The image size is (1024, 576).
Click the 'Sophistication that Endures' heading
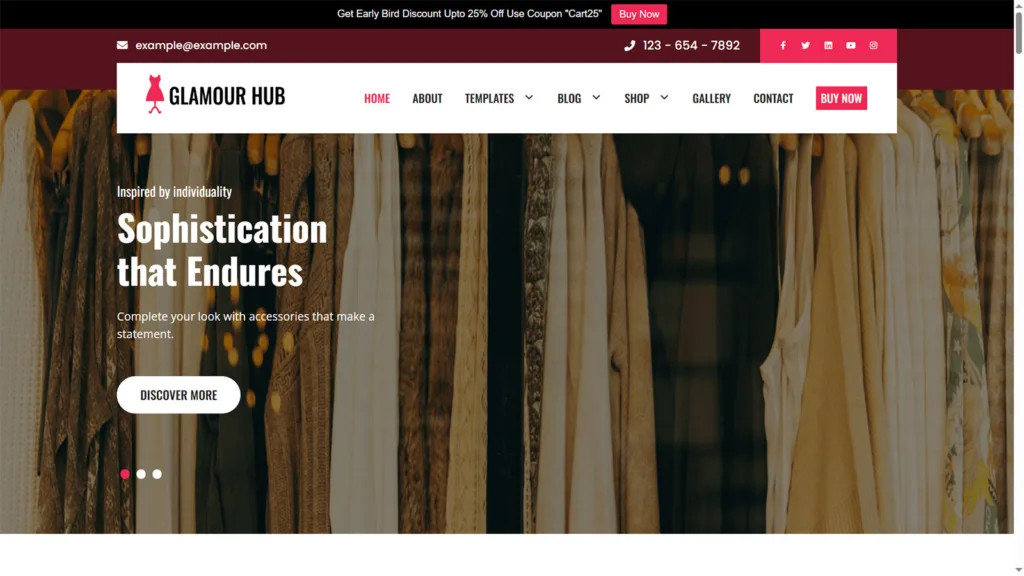tap(222, 249)
